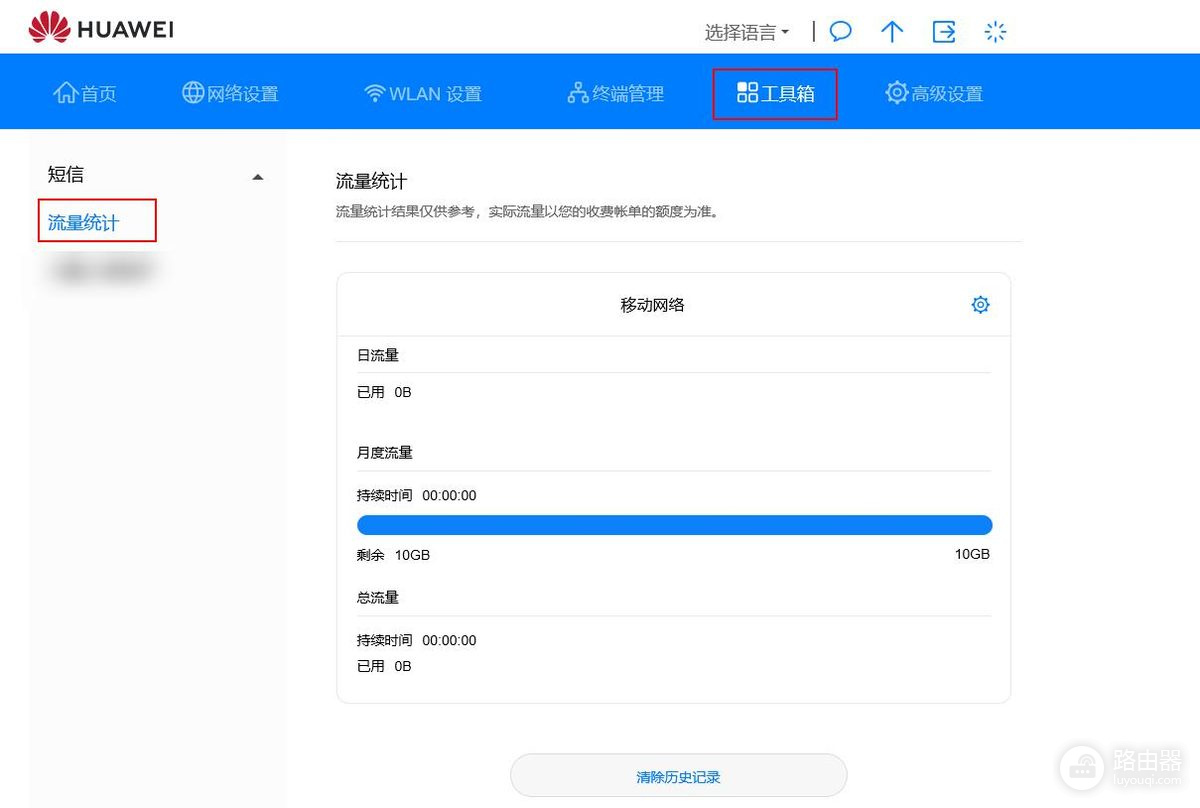Click the 剩余 10GB text
This screenshot has height=808, width=1200.
pyautogui.click(x=393, y=555)
